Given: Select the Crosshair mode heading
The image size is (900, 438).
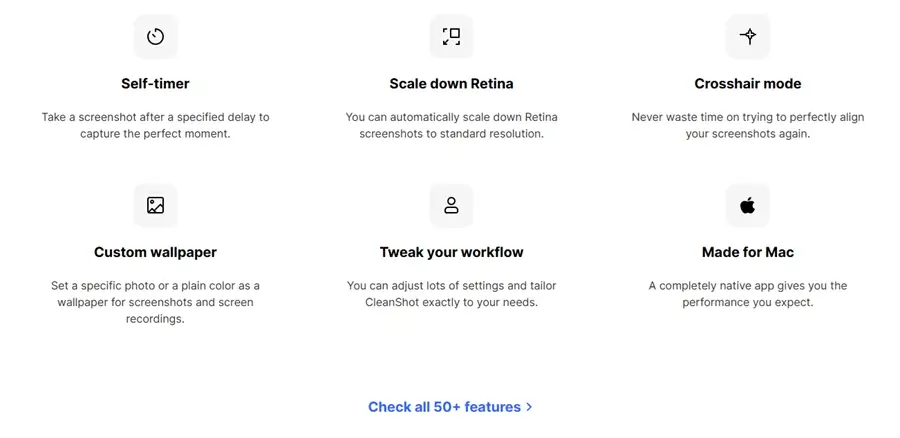Looking at the screenshot, I should coord(747,84).
